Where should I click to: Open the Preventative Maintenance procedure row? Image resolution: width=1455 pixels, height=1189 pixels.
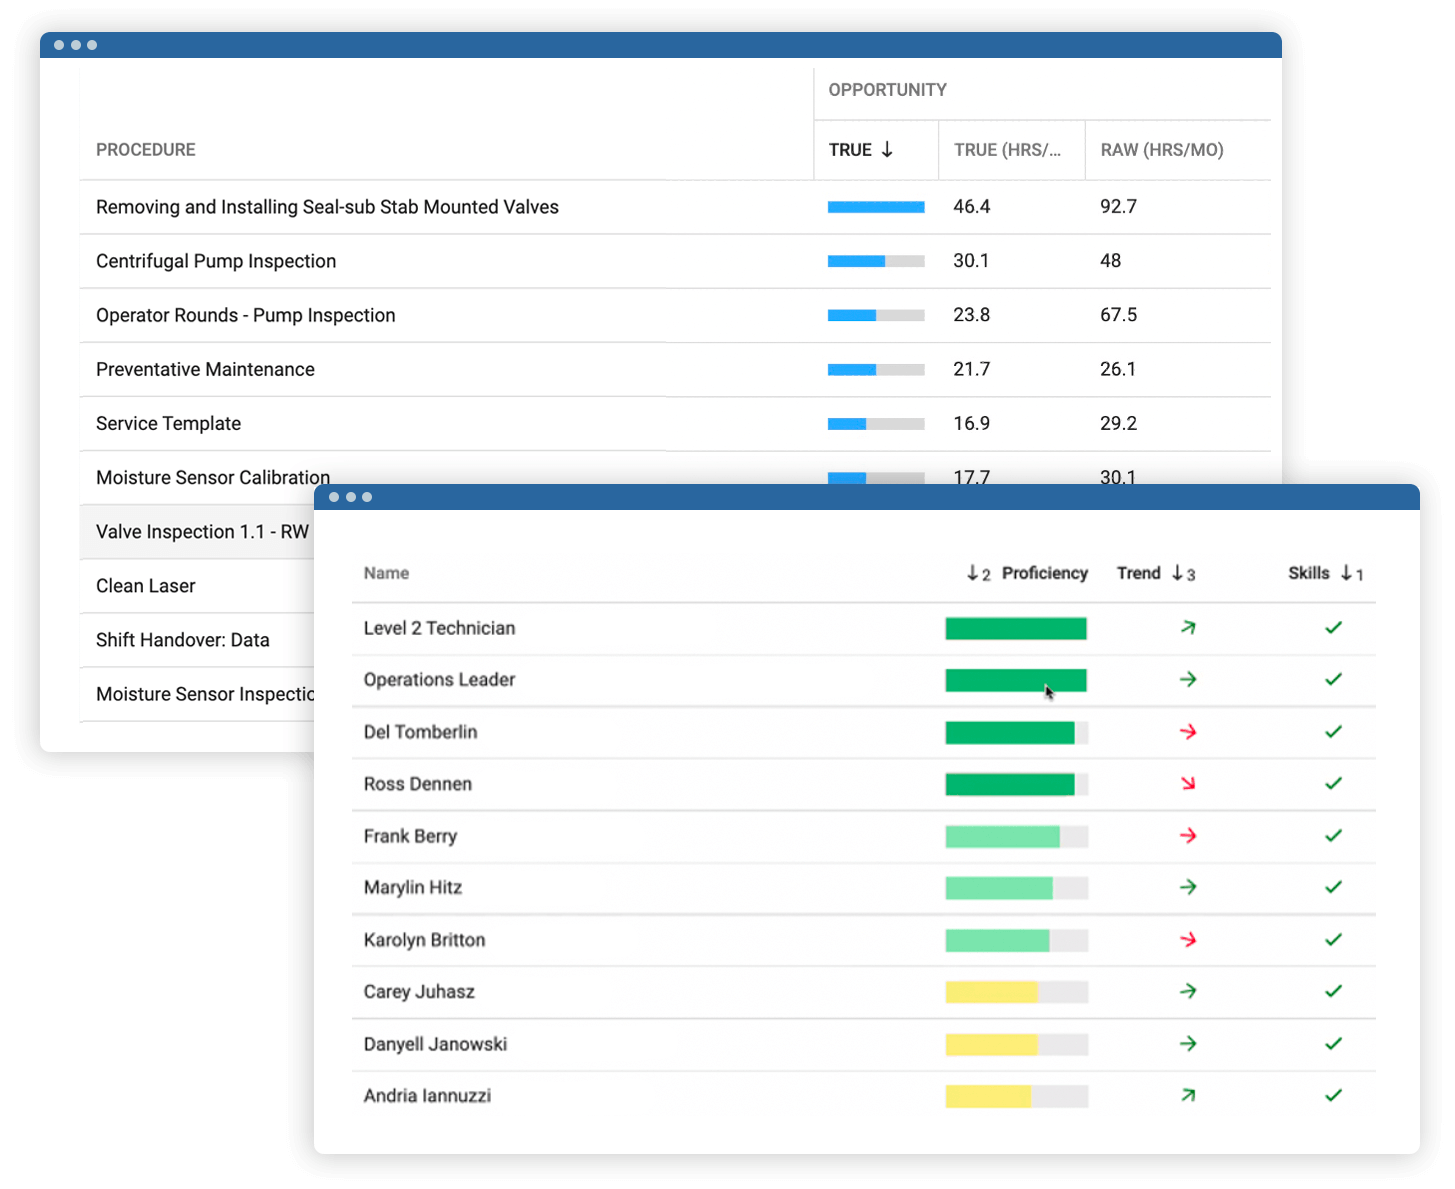pos(675,369)
